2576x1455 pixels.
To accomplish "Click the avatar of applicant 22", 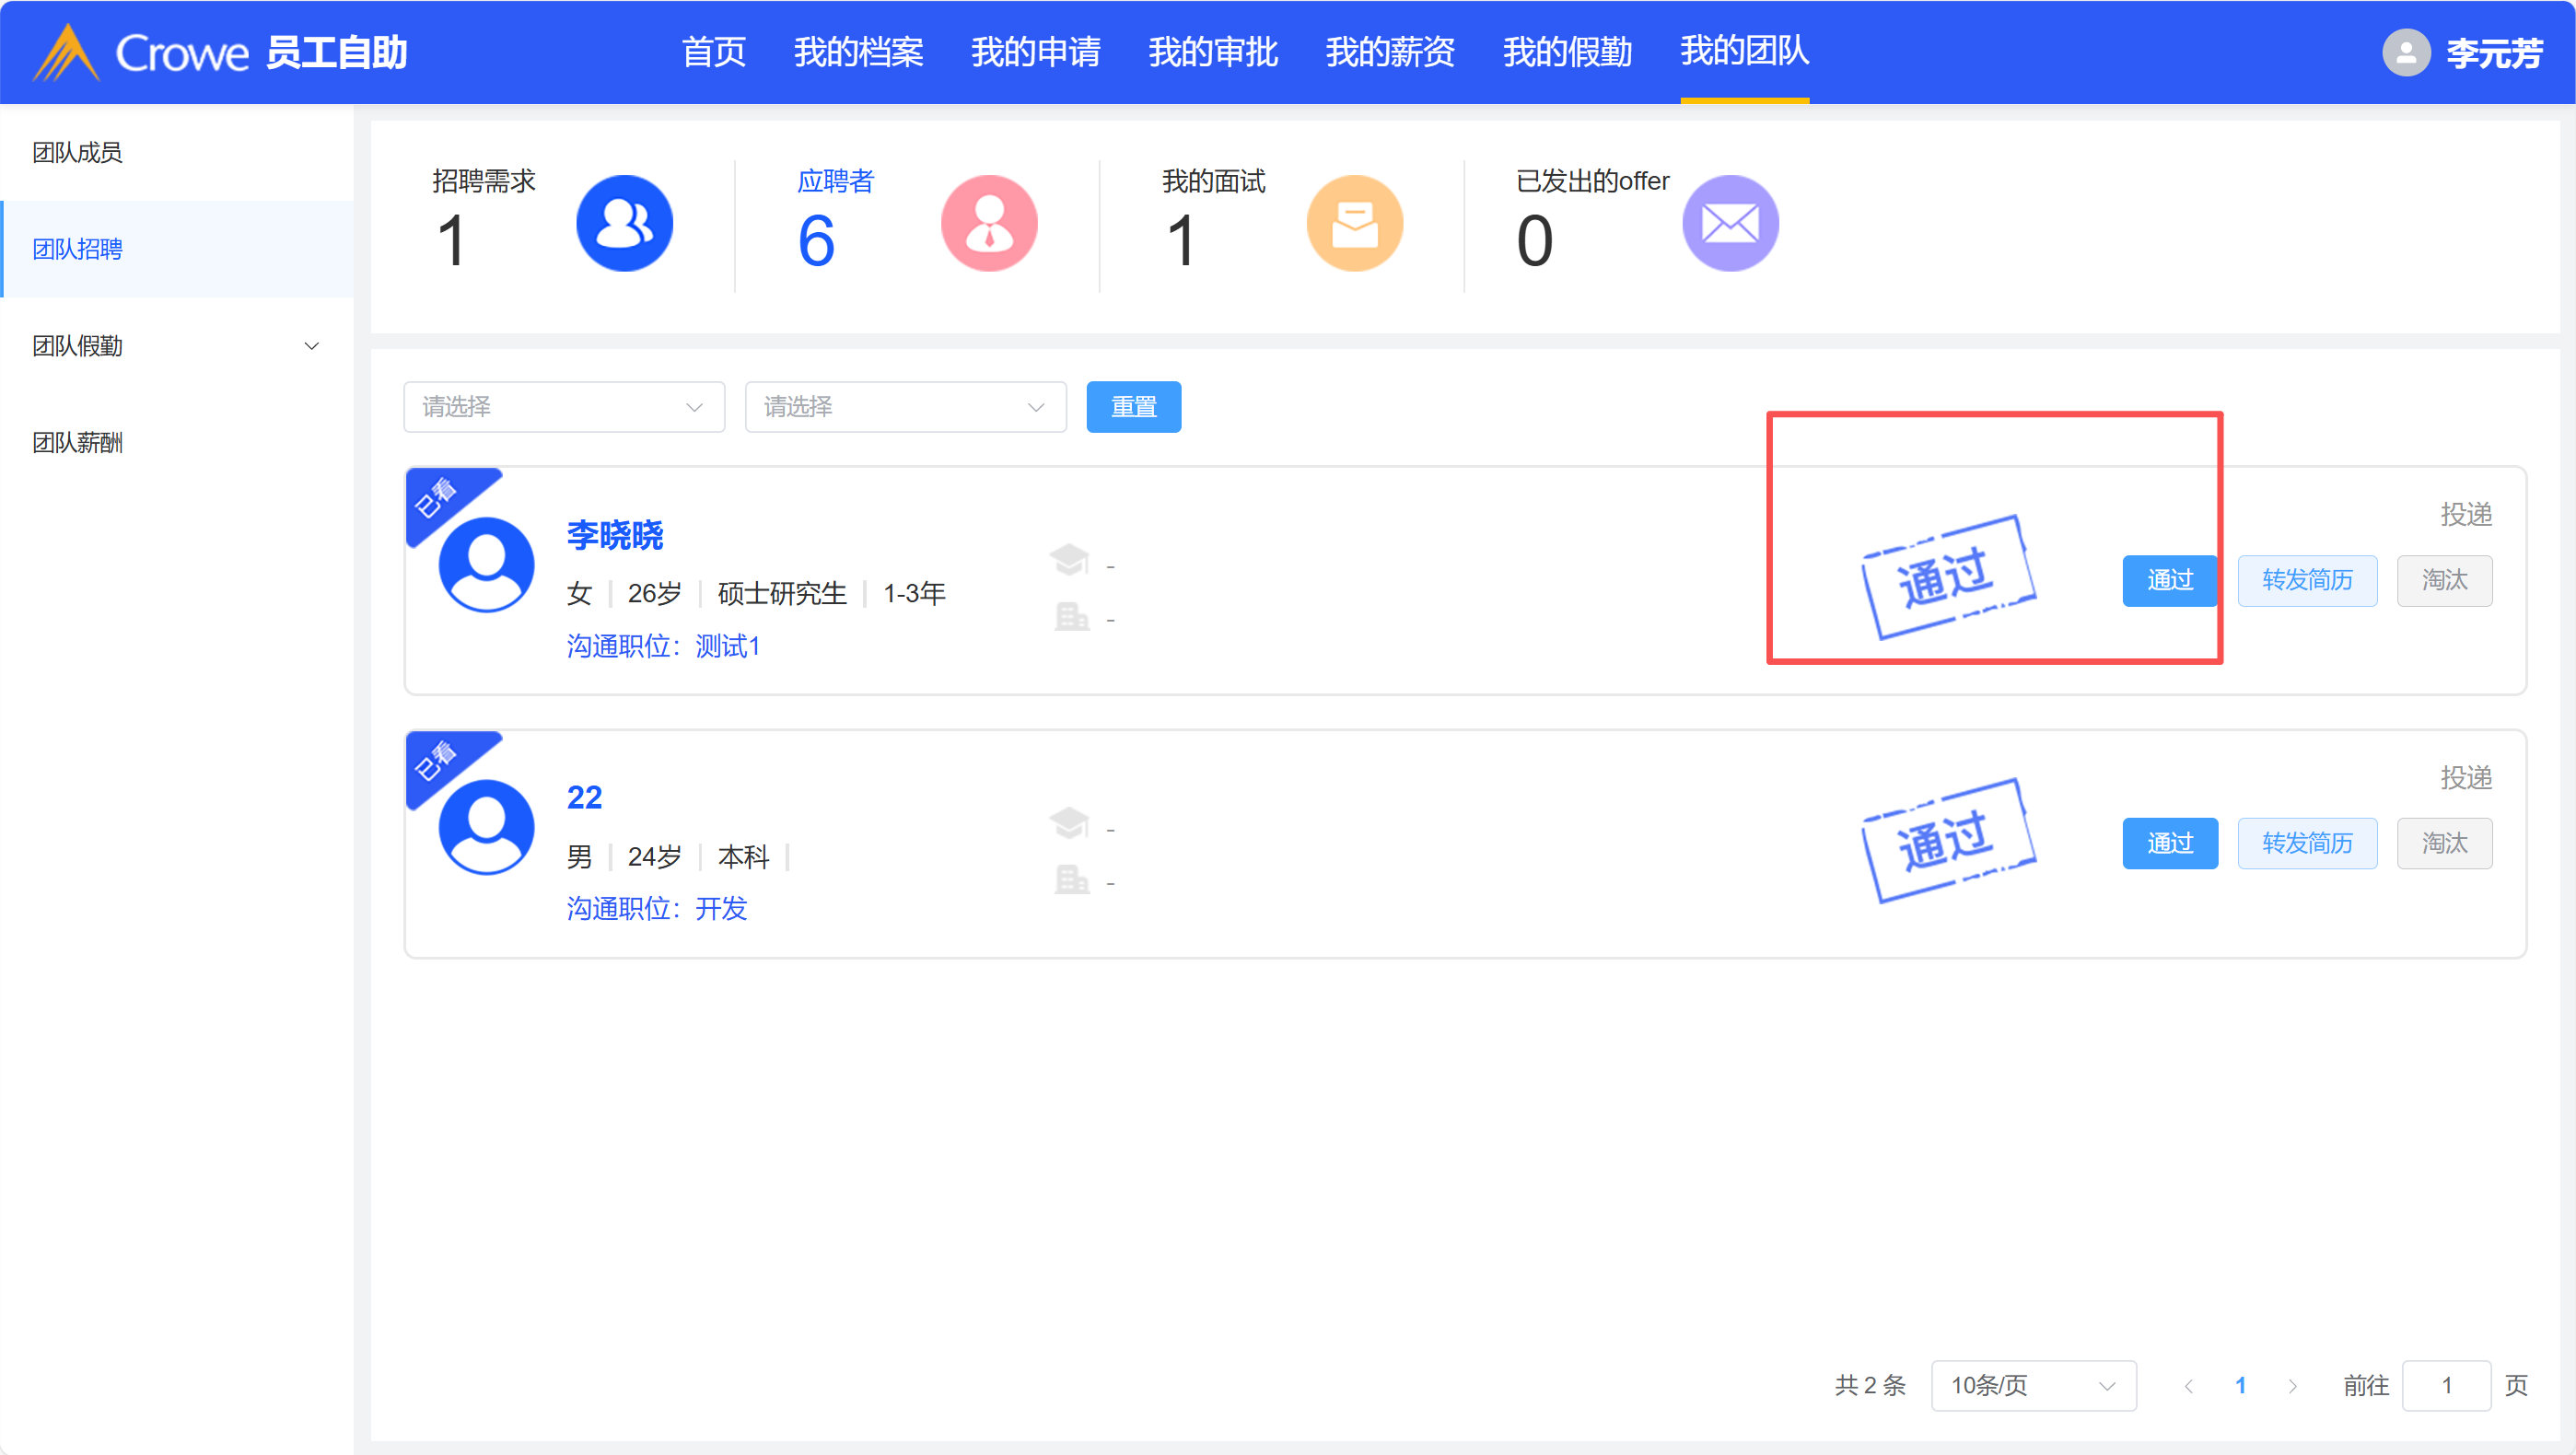I will (486, 828).
